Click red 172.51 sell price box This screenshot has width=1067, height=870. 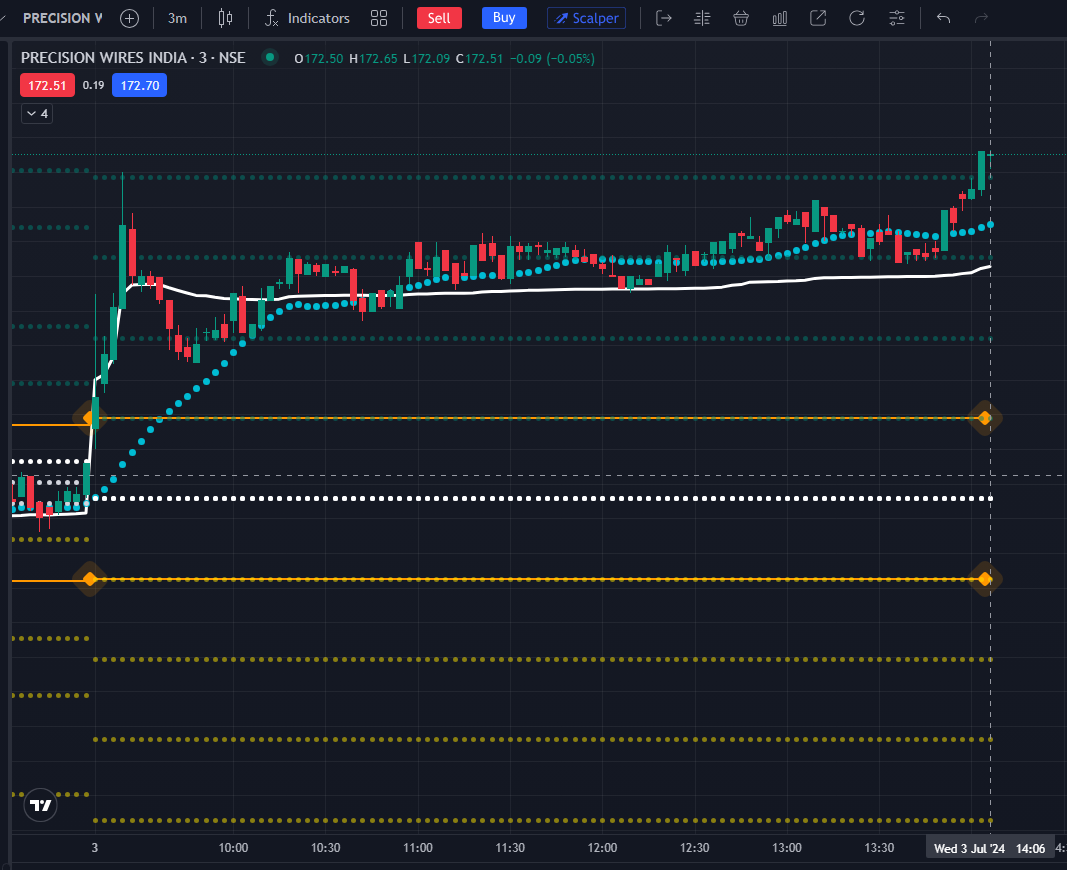pyautogui.click(x=47, y=86)
